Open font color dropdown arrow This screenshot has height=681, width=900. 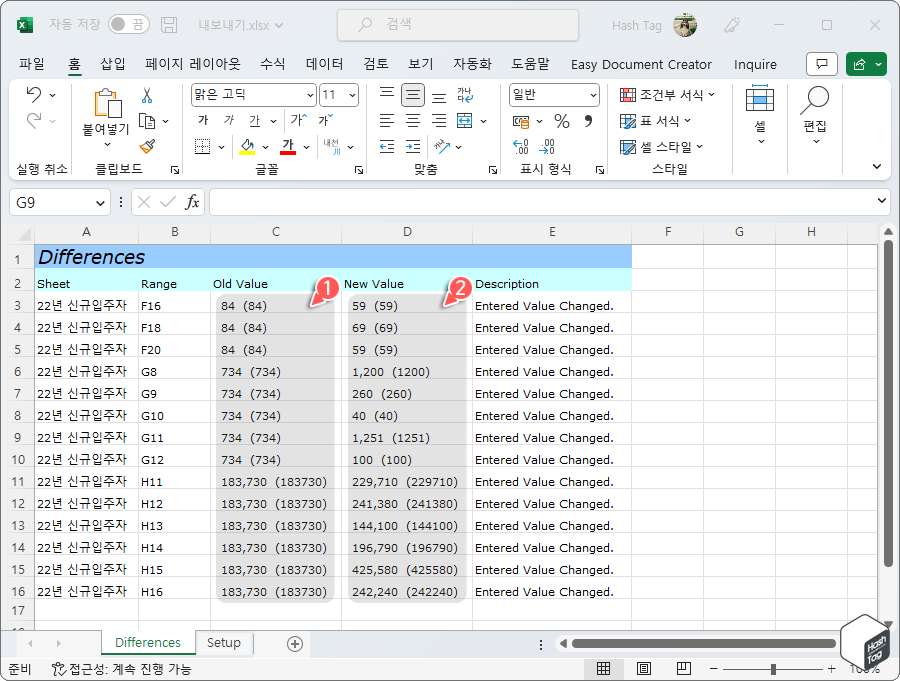point(307,147)
